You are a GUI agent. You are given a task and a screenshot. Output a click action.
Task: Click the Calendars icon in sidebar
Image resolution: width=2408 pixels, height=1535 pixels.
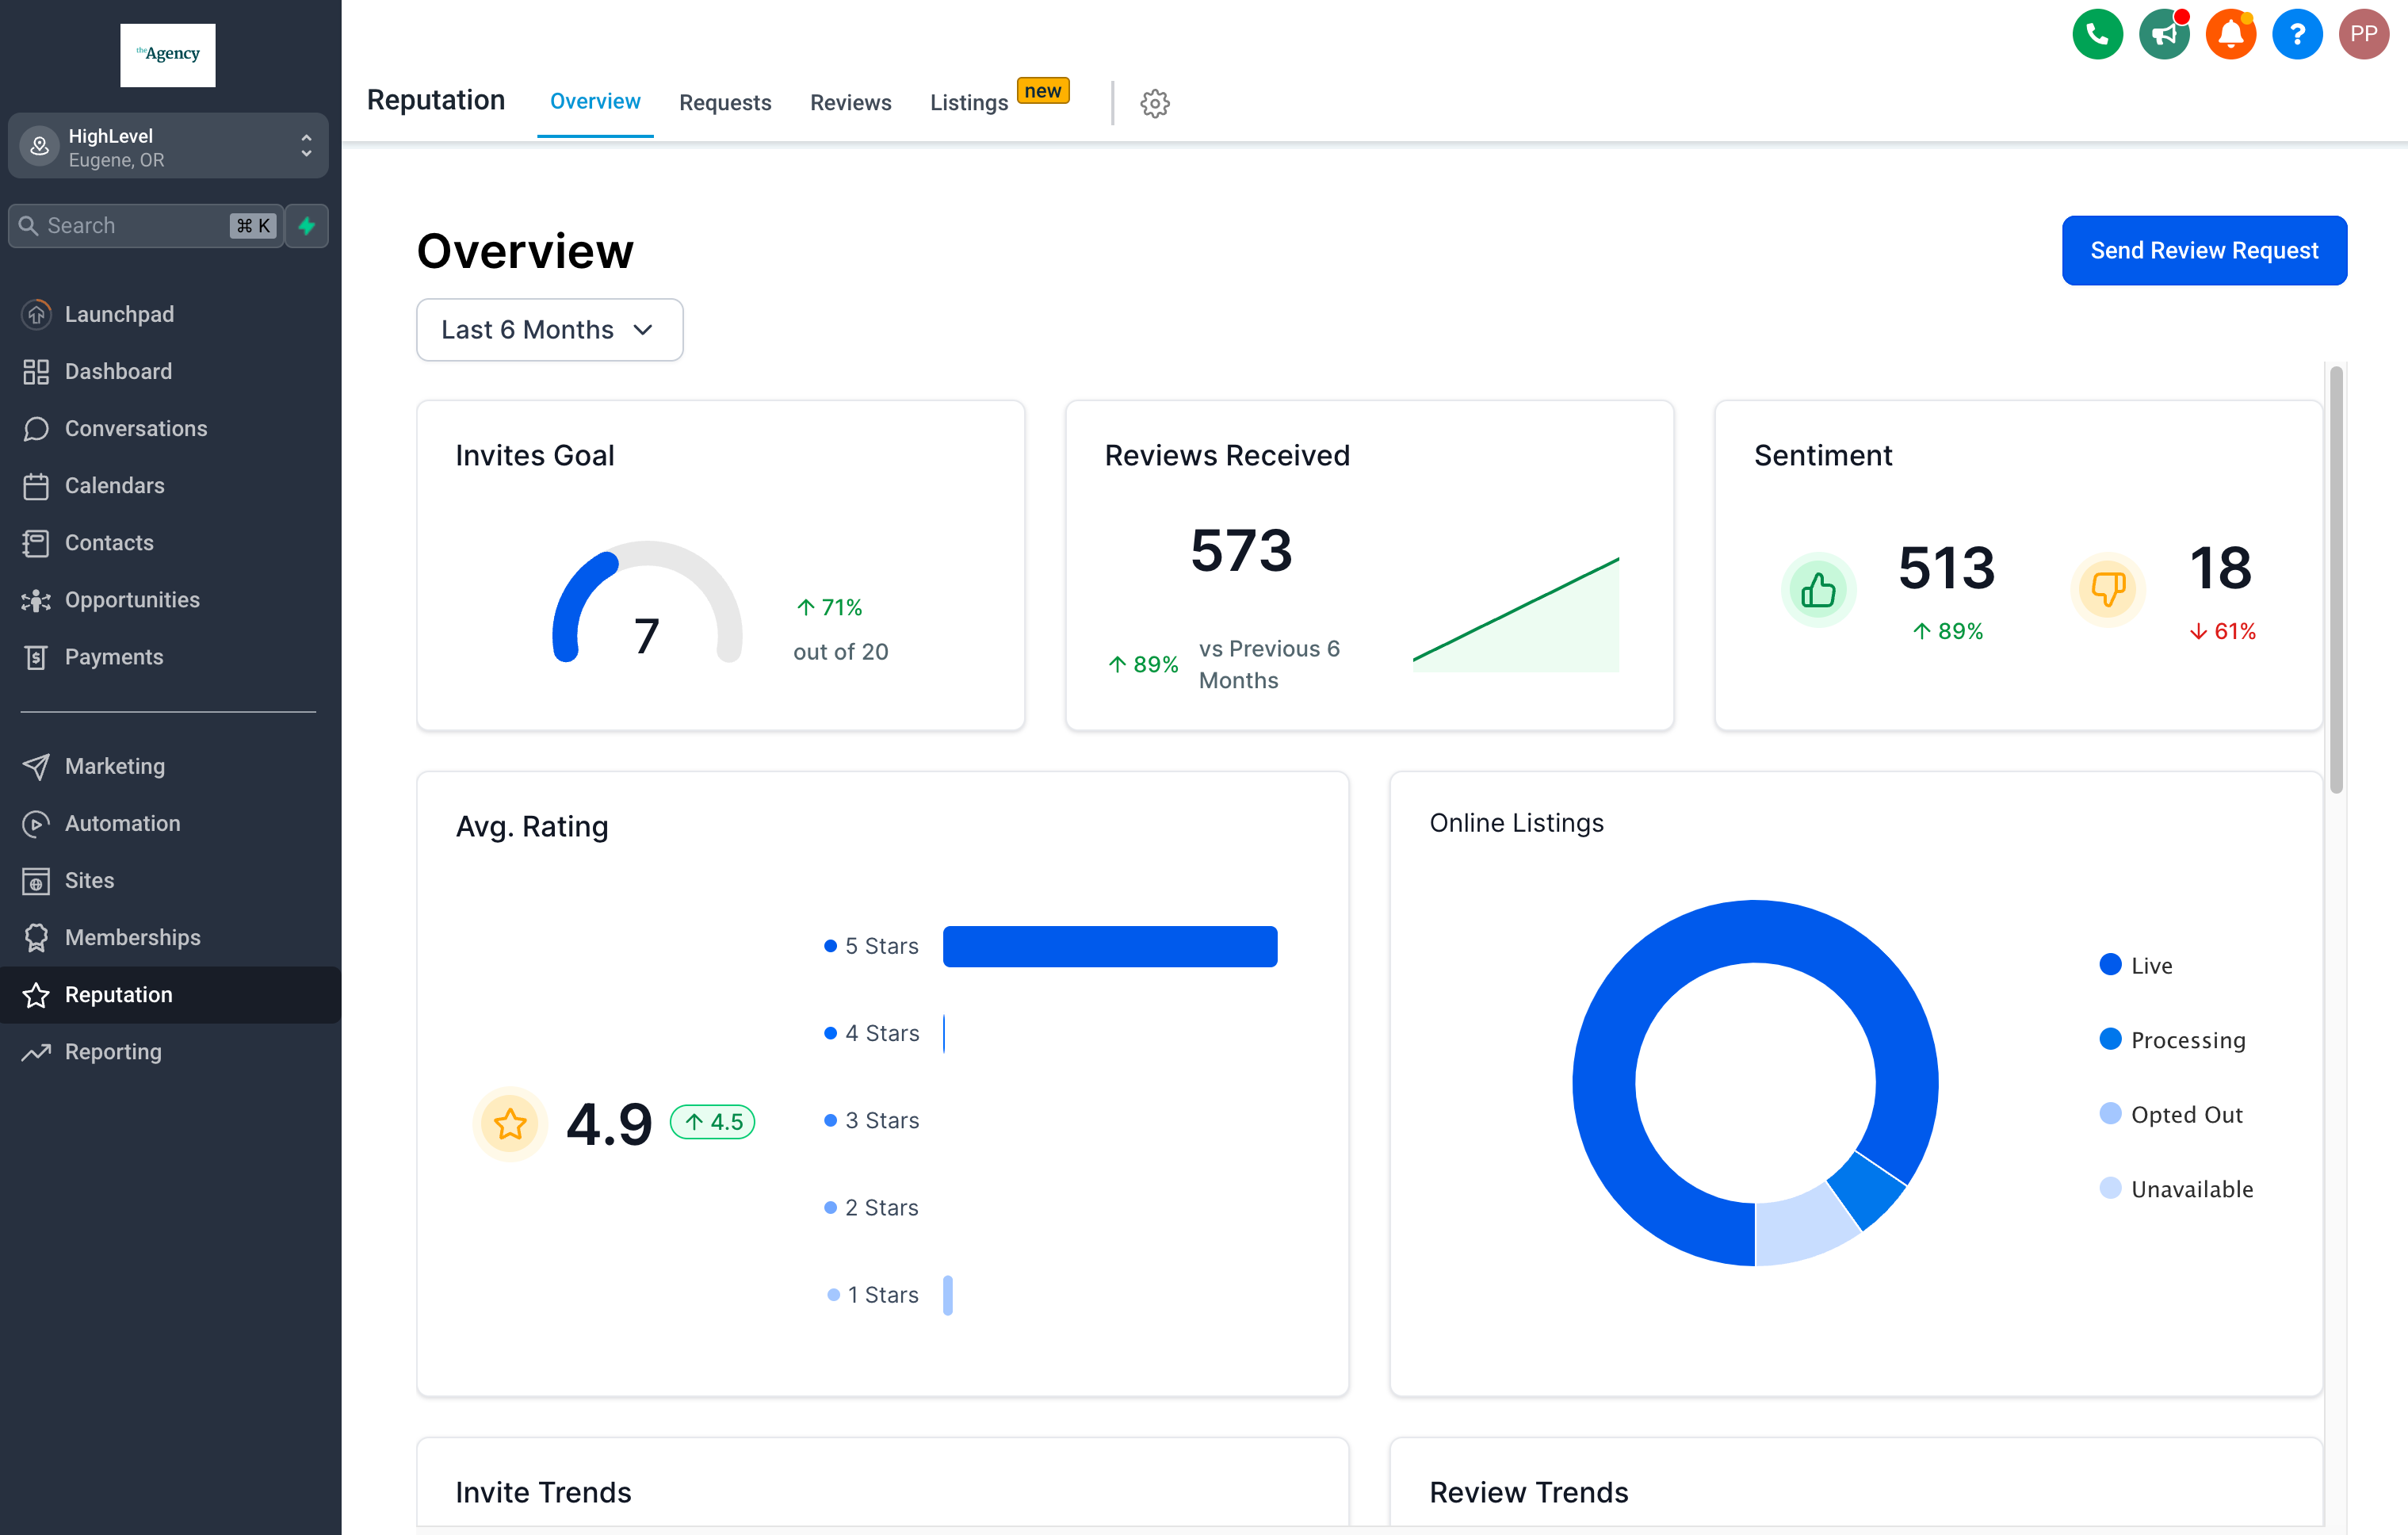click(x=36, y=486)
